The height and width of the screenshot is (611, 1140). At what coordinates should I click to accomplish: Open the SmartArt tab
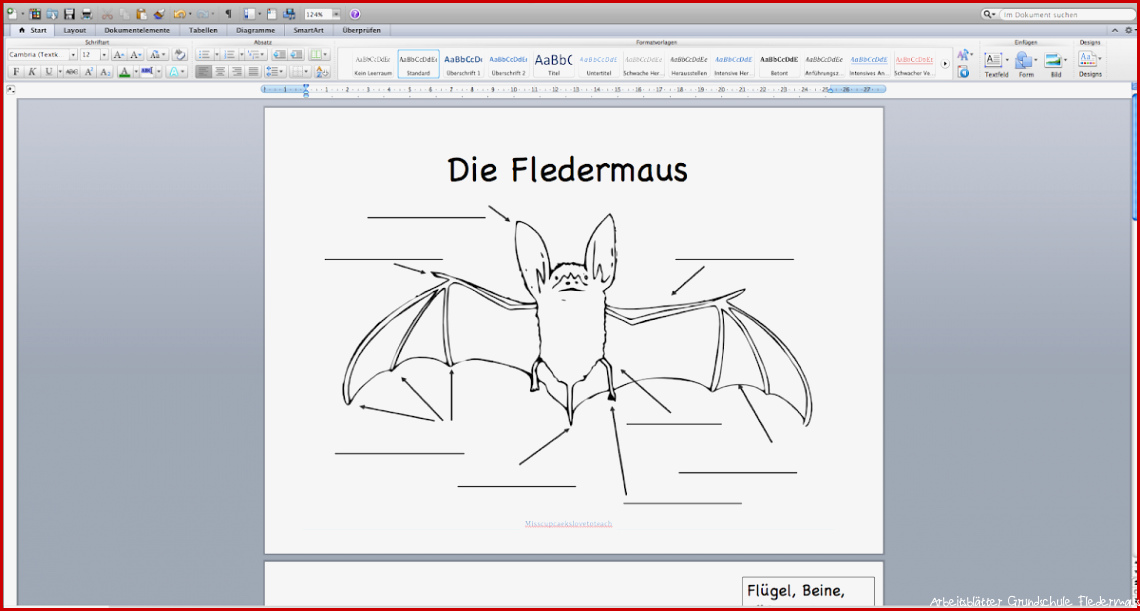(309, 31)
